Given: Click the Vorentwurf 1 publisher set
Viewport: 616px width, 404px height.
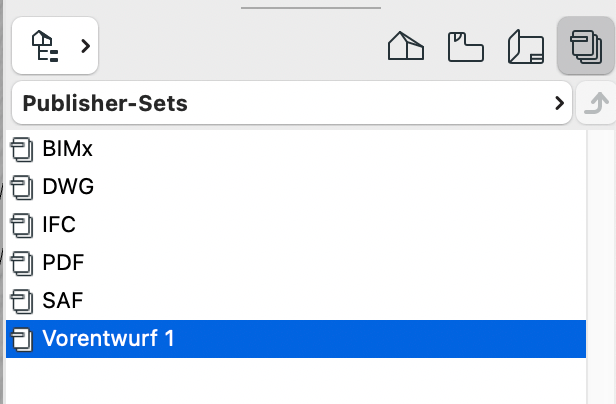Looking at the screenshot, I should point(296,339).
